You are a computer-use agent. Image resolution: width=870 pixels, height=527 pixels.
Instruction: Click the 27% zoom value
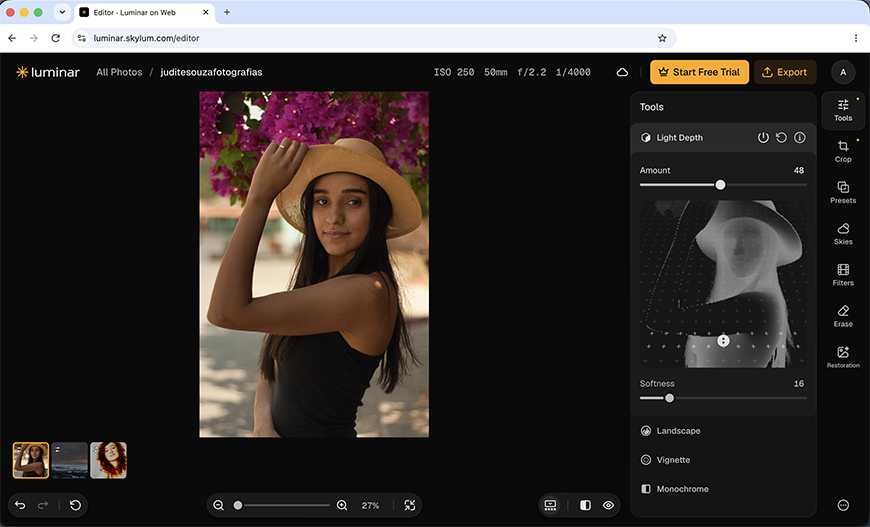coord(370,505)
